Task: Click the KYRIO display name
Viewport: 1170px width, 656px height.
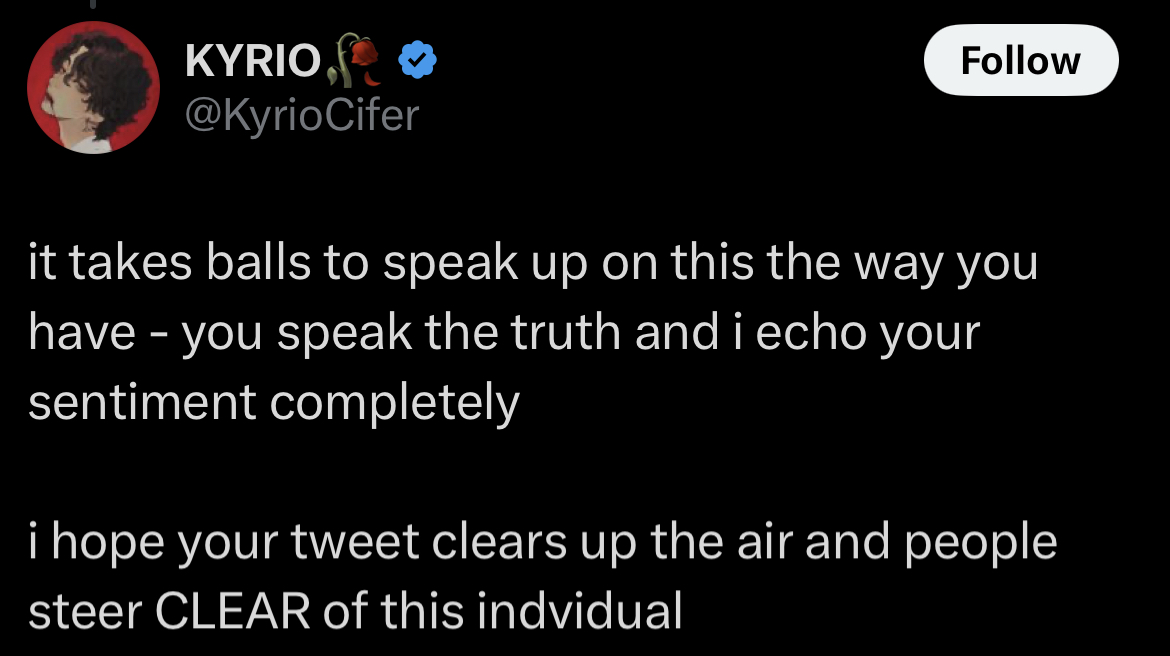Action: [x=252, y=63]
